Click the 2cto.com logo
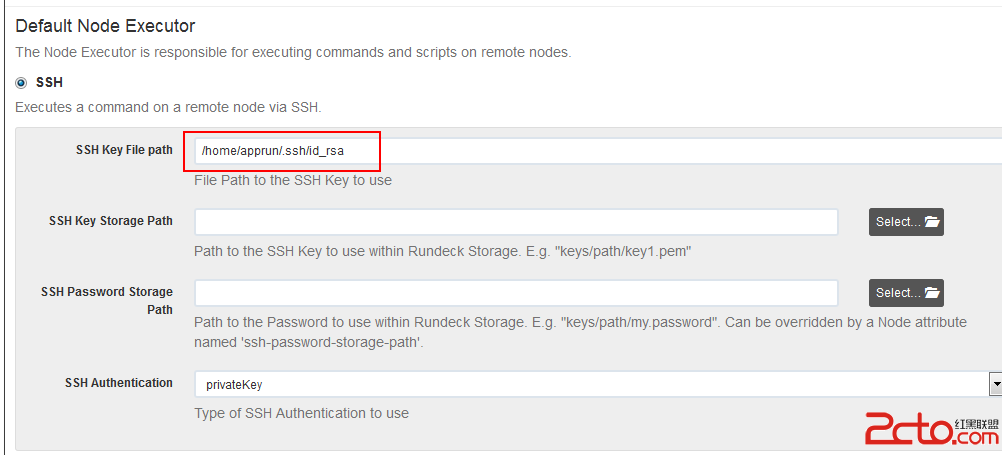This screenshot has height=455, width=1002. point(932,428)
